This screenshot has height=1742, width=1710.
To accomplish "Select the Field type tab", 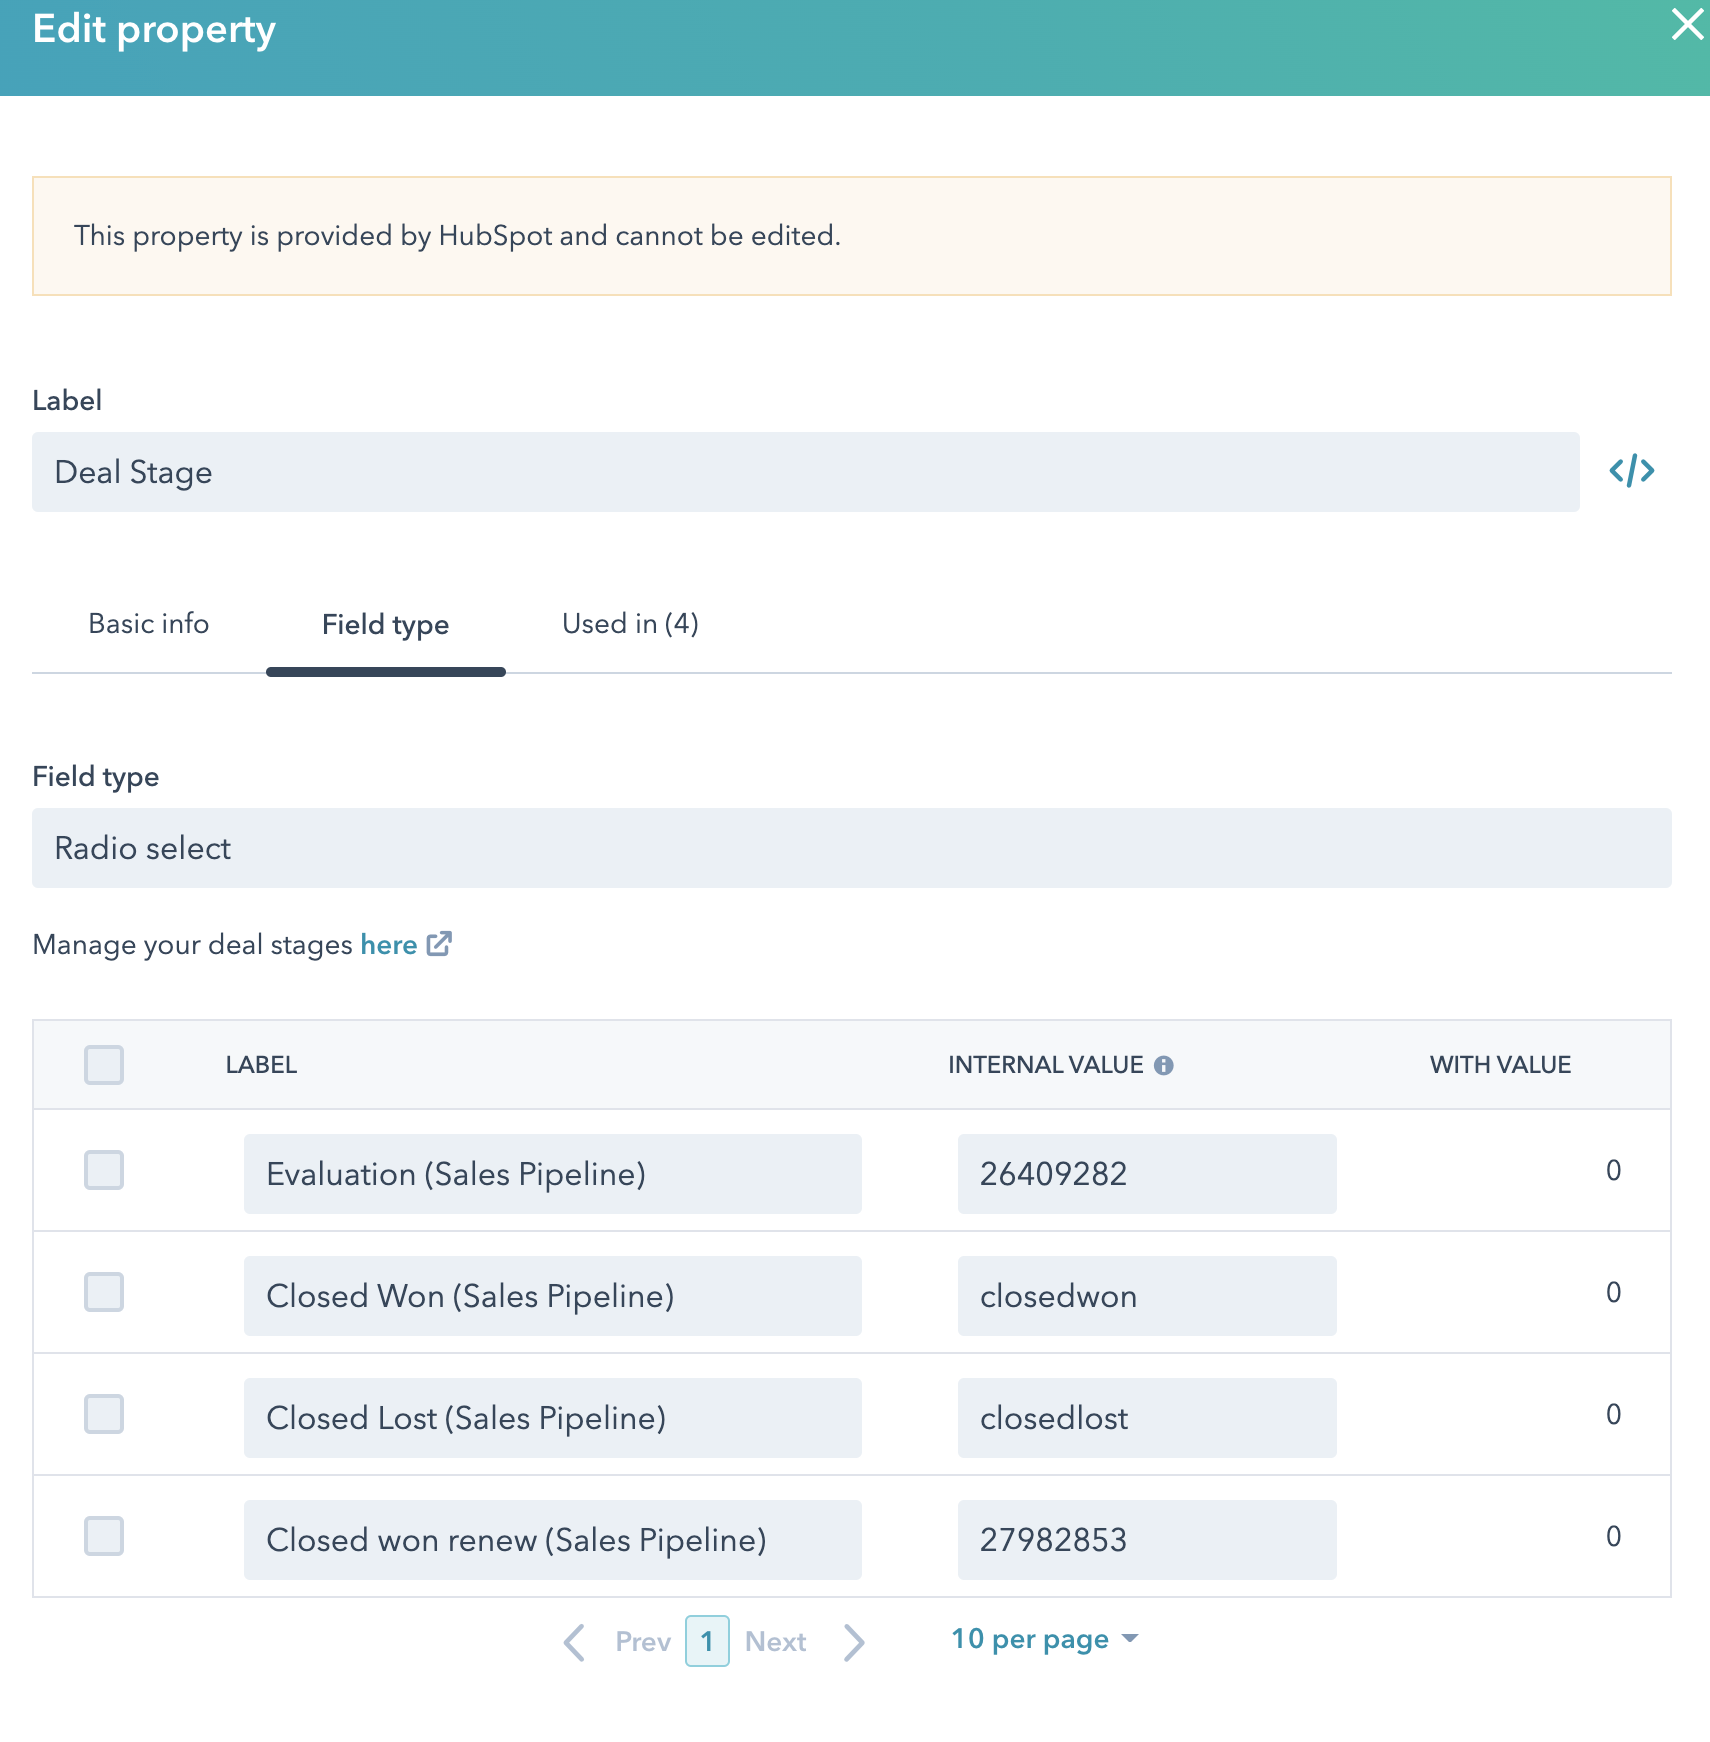I will [x=385, y=623].
